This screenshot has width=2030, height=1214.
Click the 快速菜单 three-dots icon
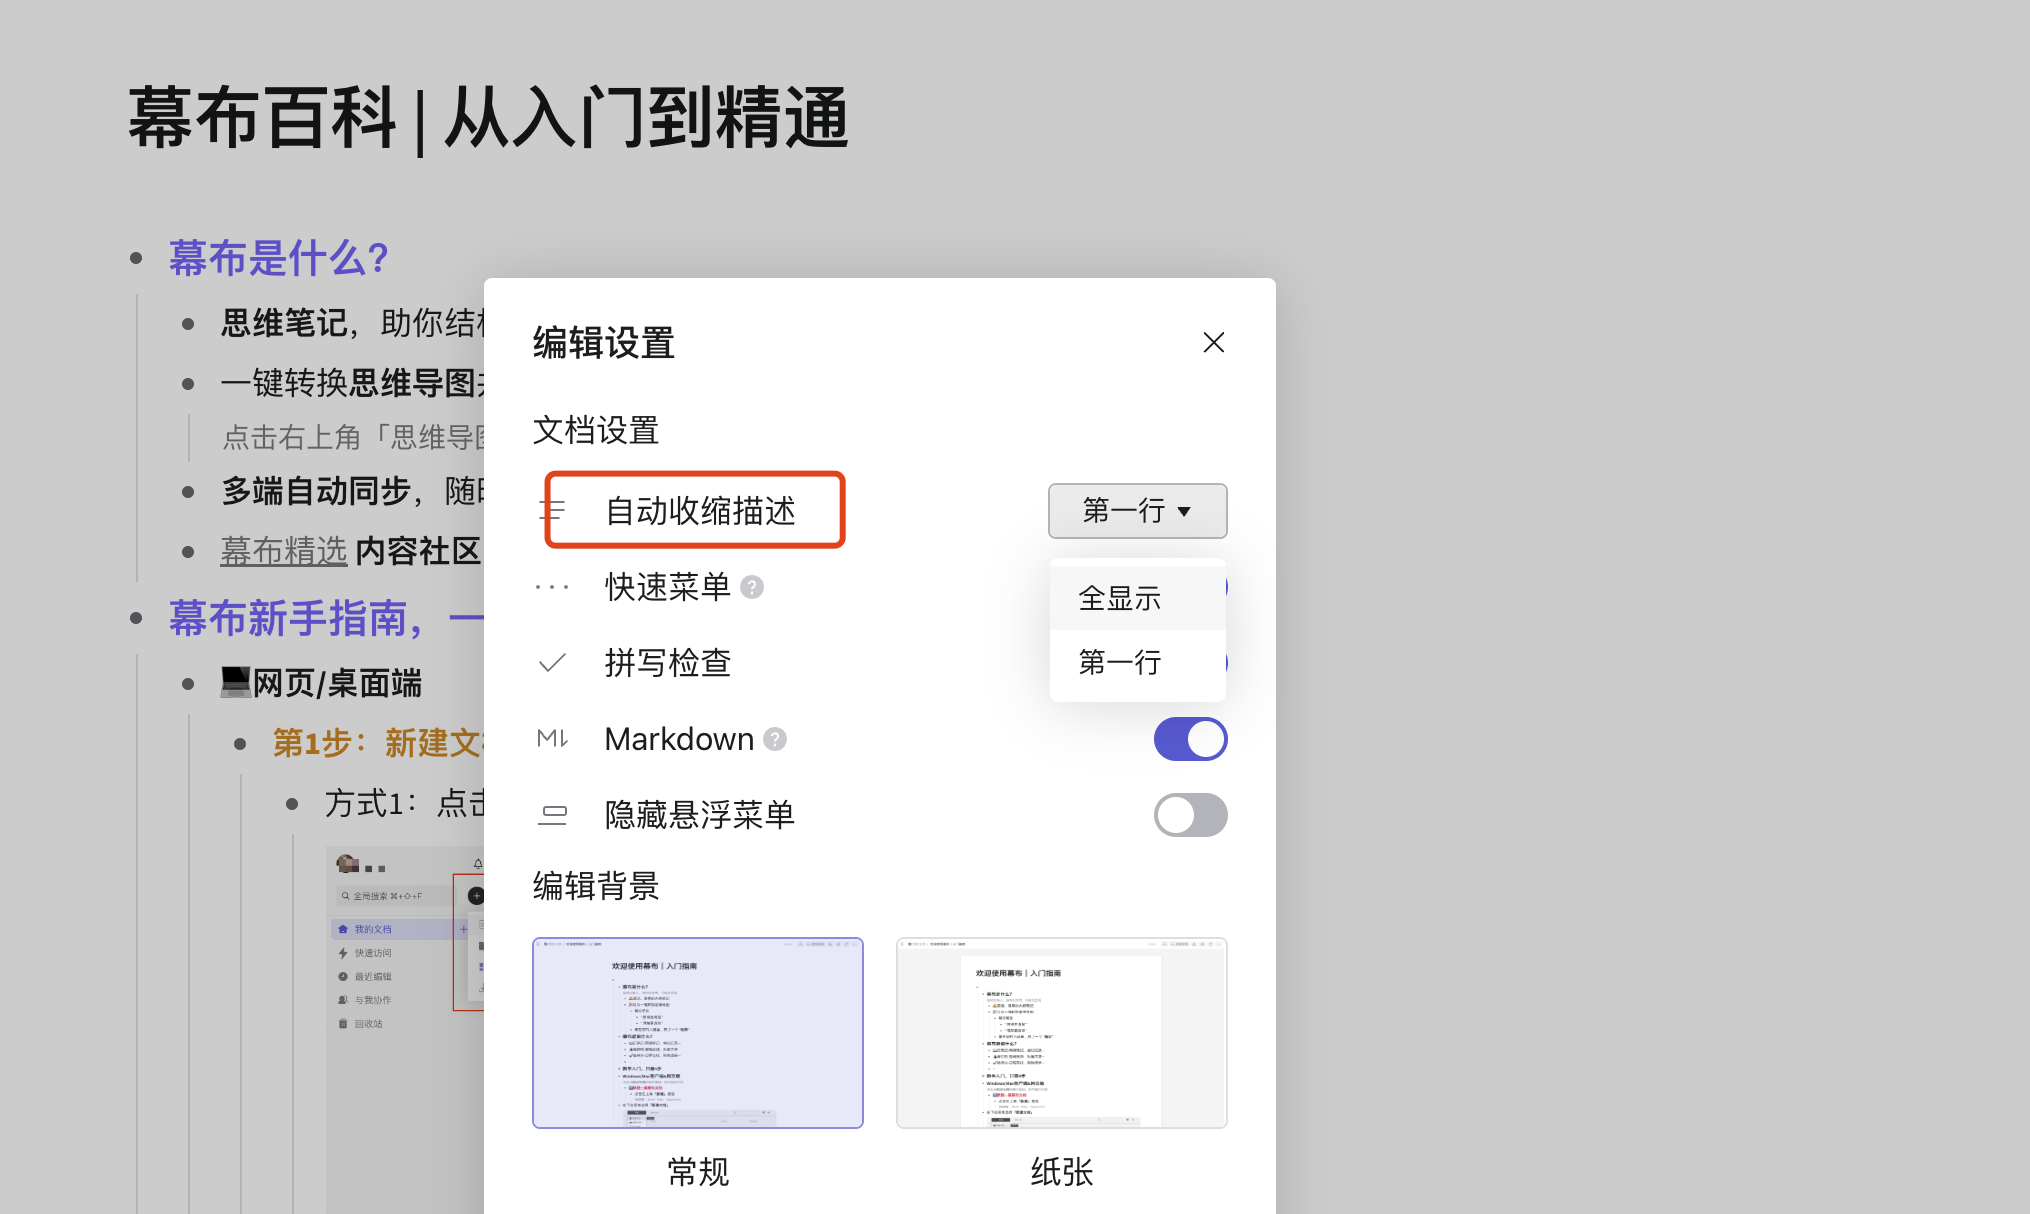click(x=552, y=587)
